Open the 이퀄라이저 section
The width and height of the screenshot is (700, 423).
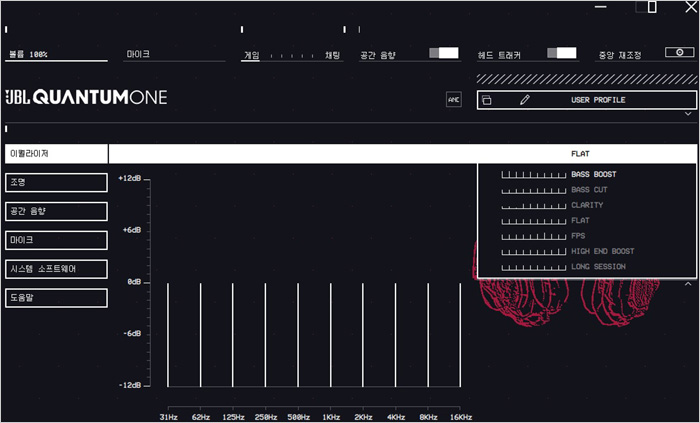[x=56, y=153]
